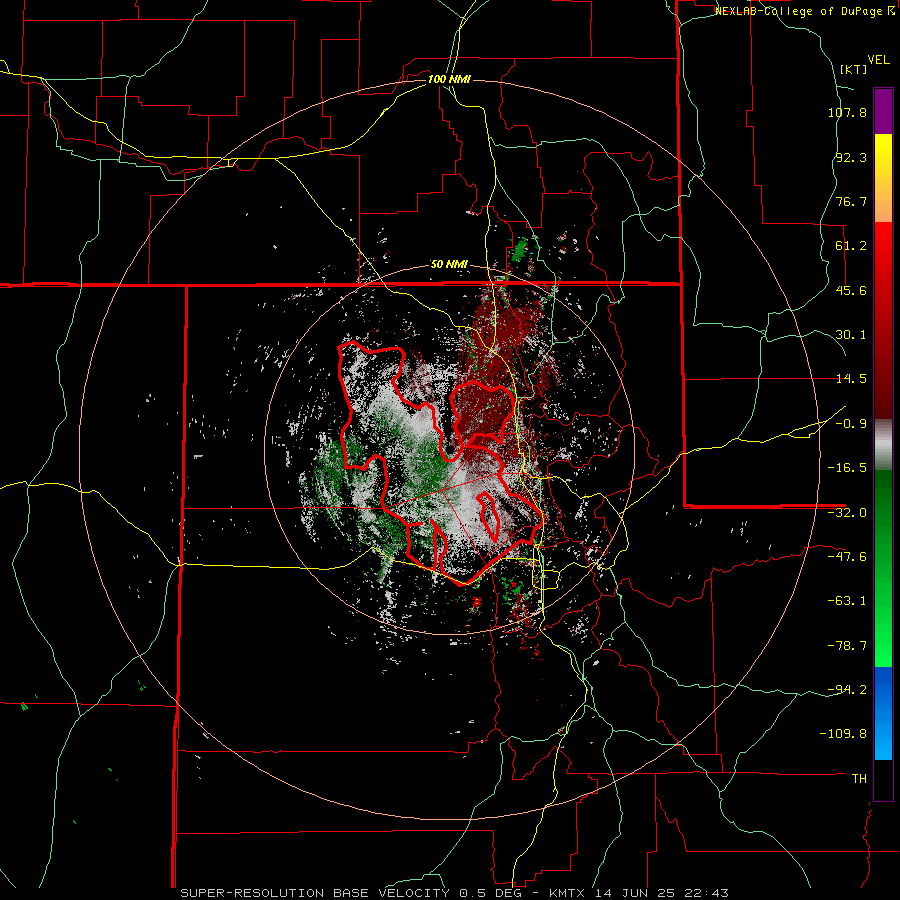This screenshot has width=900, height=900.
Task: Click the 0.5 DEG elevation text in the caption
Action: (x=492, y=893)
